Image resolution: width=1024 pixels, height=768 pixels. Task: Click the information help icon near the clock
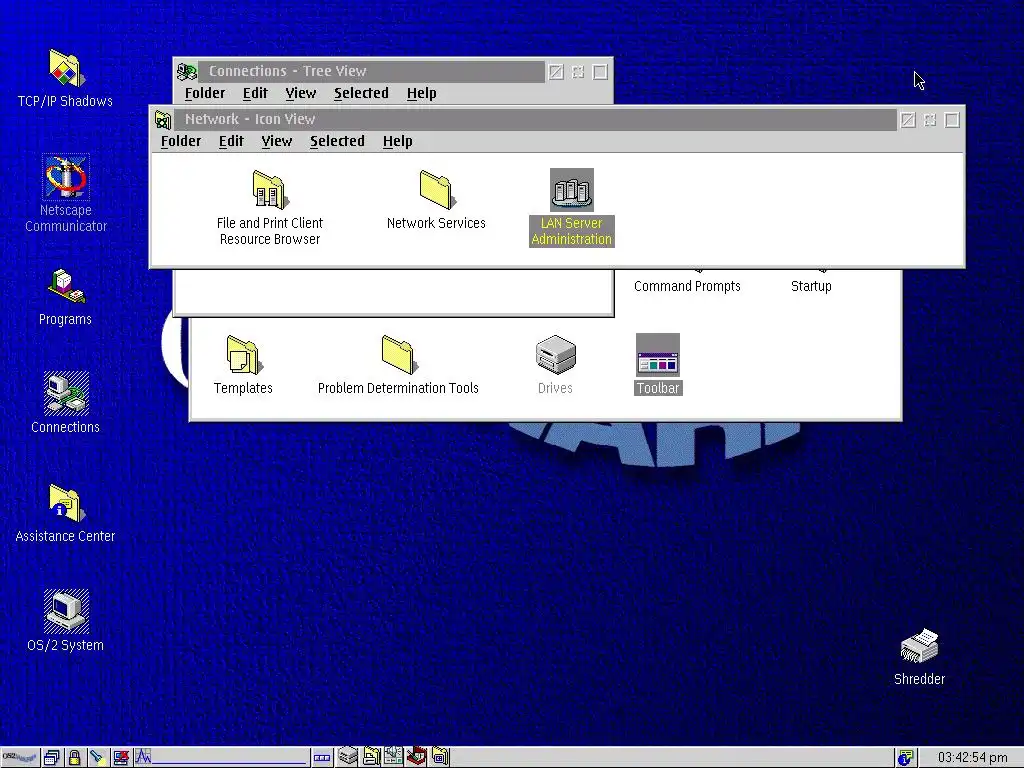905,758
